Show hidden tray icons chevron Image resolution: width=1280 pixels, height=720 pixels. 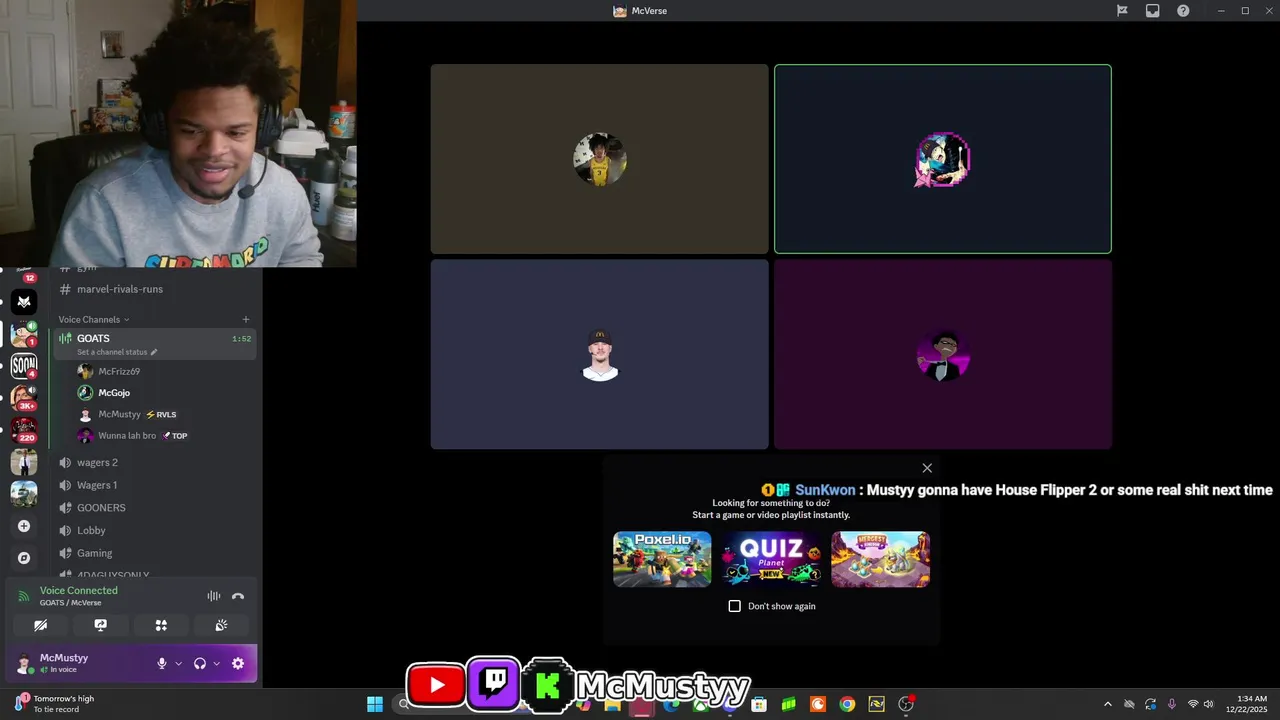[x=1107, y=704]
